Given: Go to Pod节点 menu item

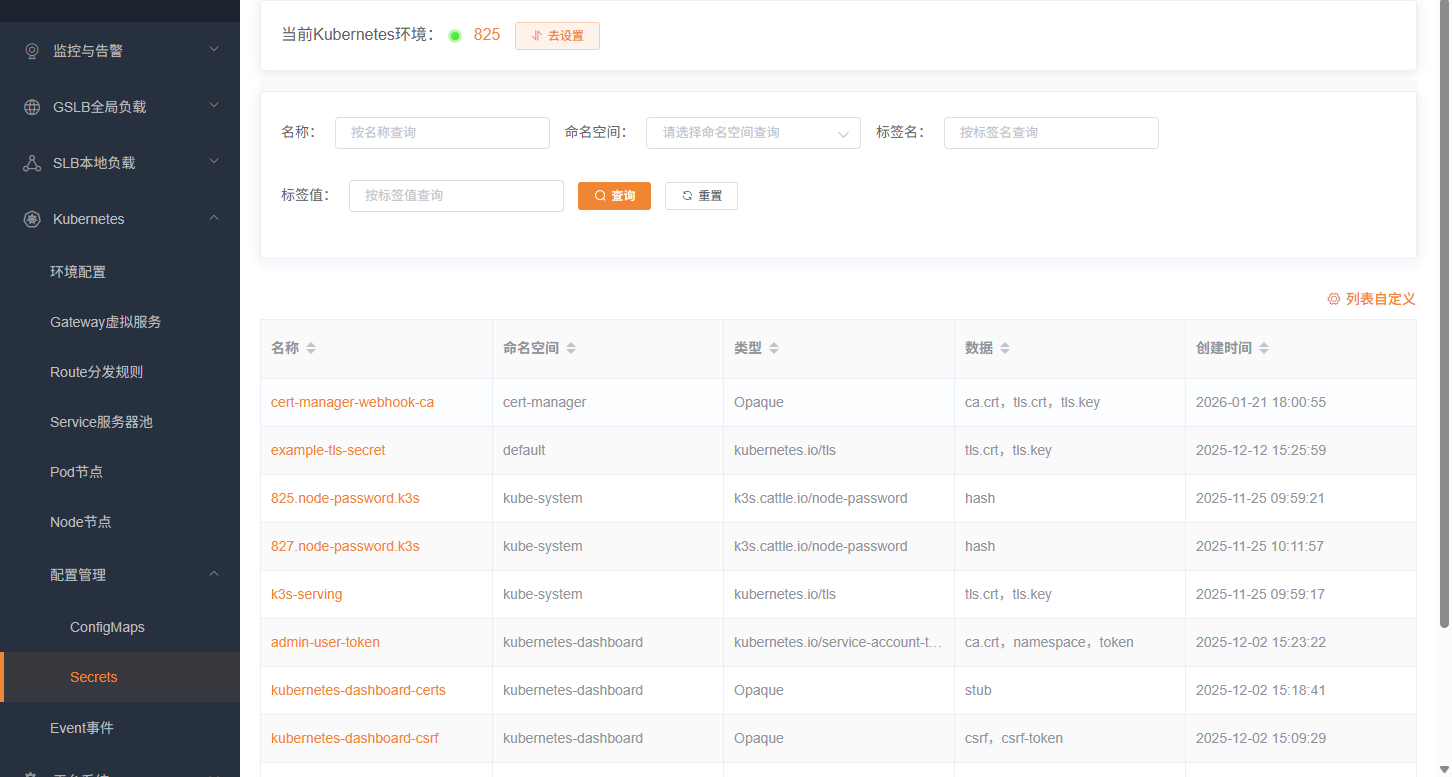Looking at the screenshot, I should point(76,472).
